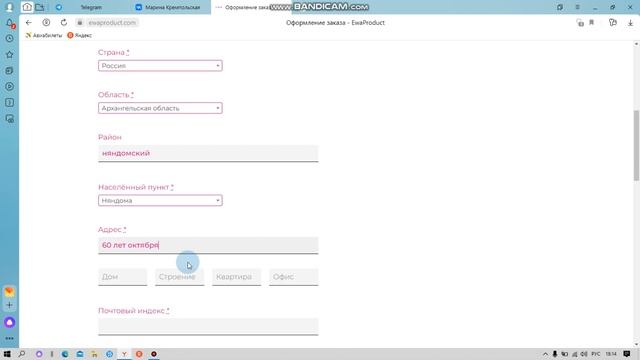This screenshot has width=640, height=360.
Task: Open Microsoft Edge from the taskbar
Action: pyautogui.click(x=65, y=354)
